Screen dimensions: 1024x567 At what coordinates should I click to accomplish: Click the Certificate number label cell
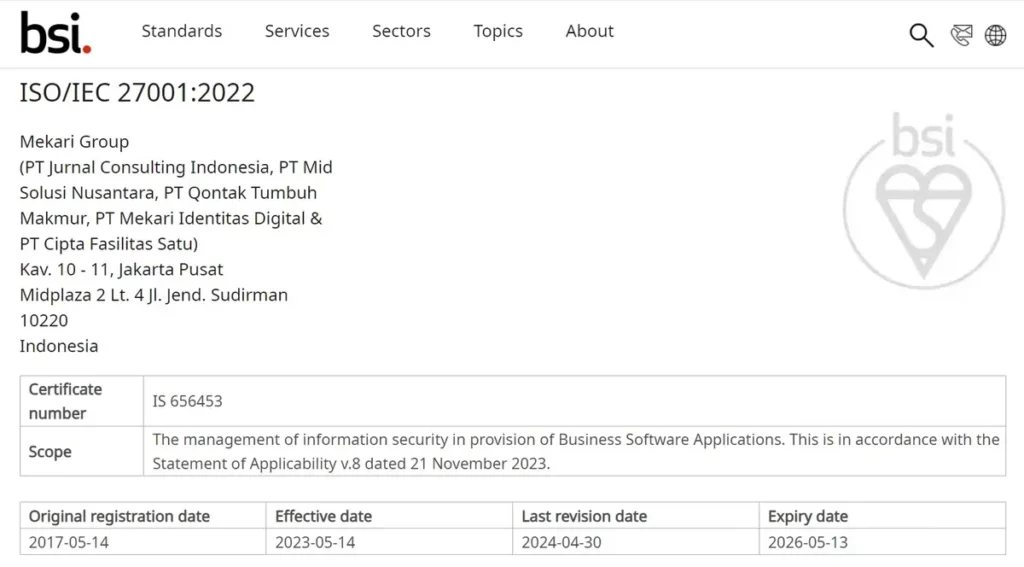[x=82, y=401]
